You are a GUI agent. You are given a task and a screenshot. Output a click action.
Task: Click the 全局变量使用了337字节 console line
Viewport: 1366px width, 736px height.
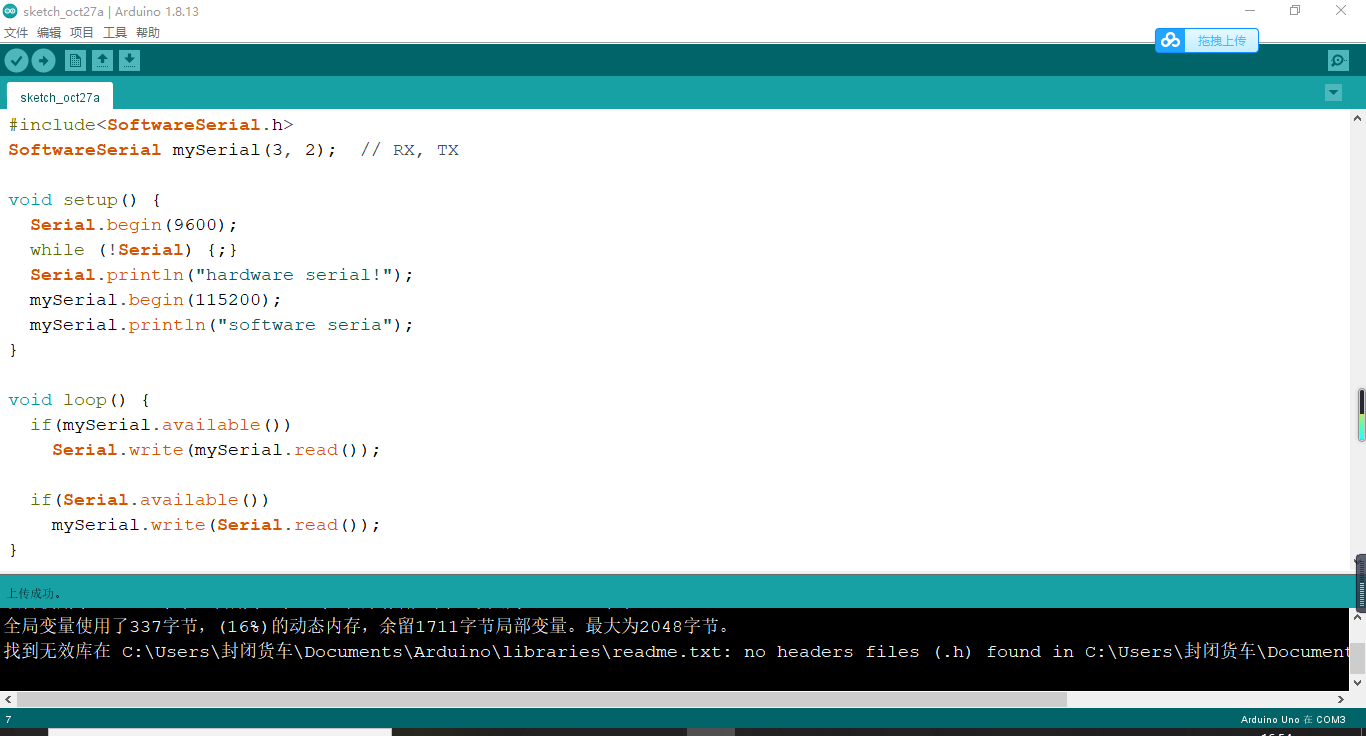[x=368, y=627]
